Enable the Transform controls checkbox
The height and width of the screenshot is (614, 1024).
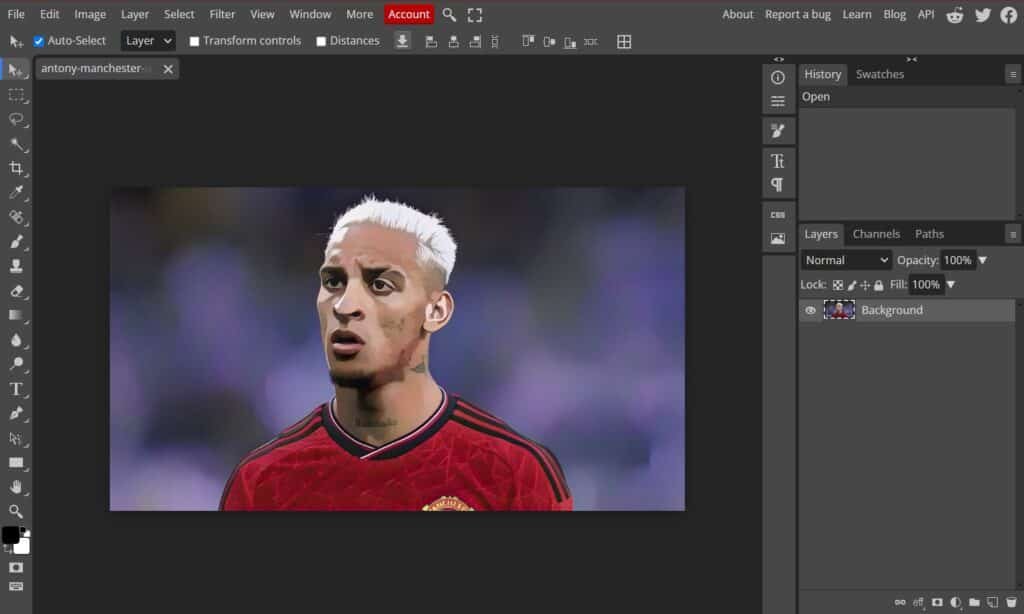(194, 41)
